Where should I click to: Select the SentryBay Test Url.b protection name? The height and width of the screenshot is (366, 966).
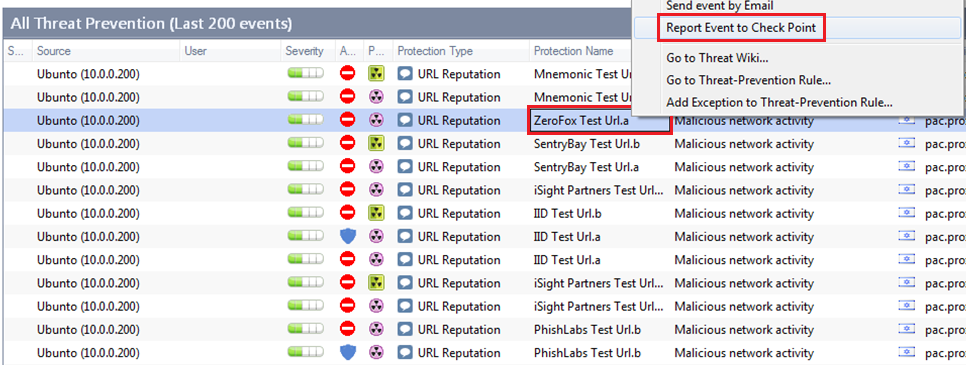586,144
